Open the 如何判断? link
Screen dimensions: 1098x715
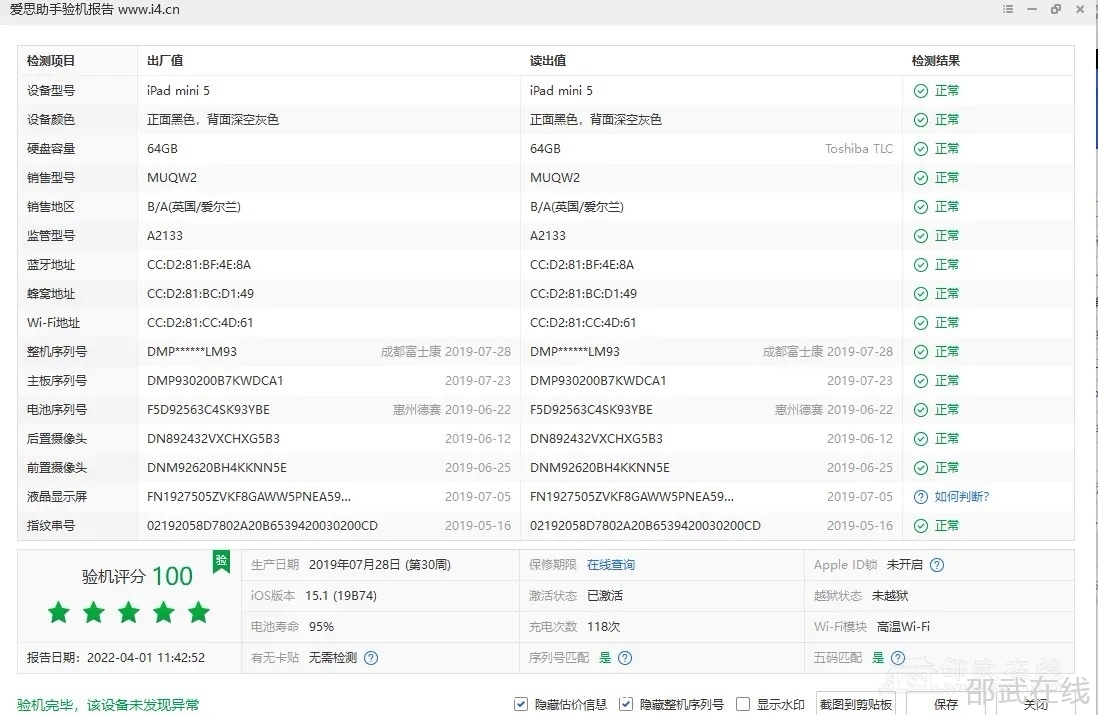pyautogui.click(x=961, y=497)
